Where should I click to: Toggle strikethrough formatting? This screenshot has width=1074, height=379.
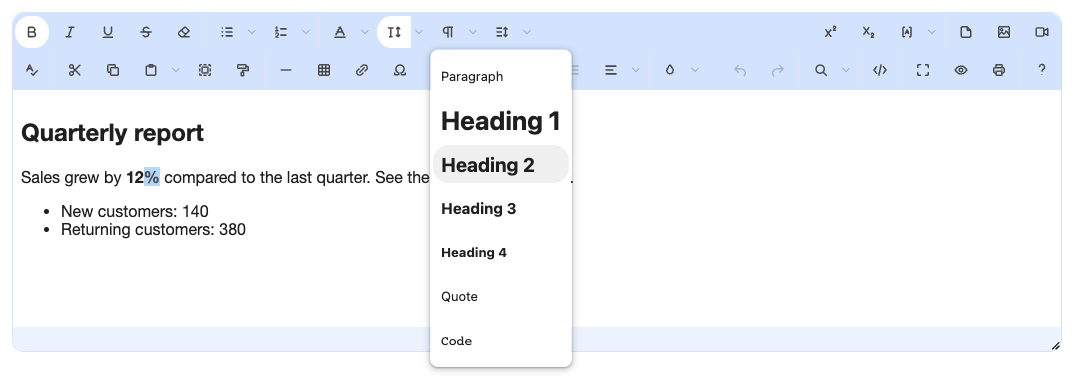coord(146,32)
